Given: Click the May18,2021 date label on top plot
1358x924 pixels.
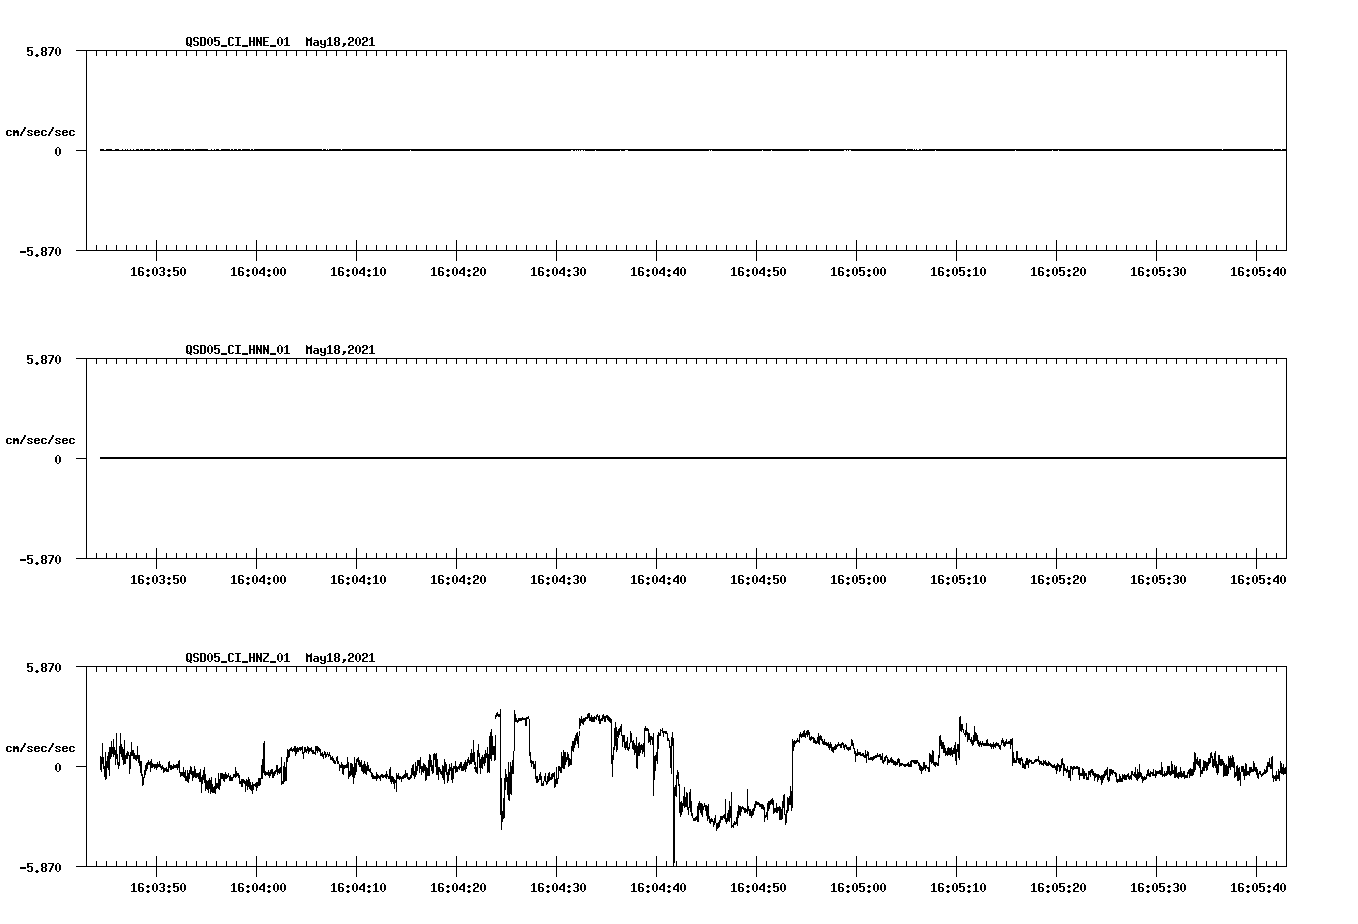Looking at the screenshot, I should pos(339,42).
